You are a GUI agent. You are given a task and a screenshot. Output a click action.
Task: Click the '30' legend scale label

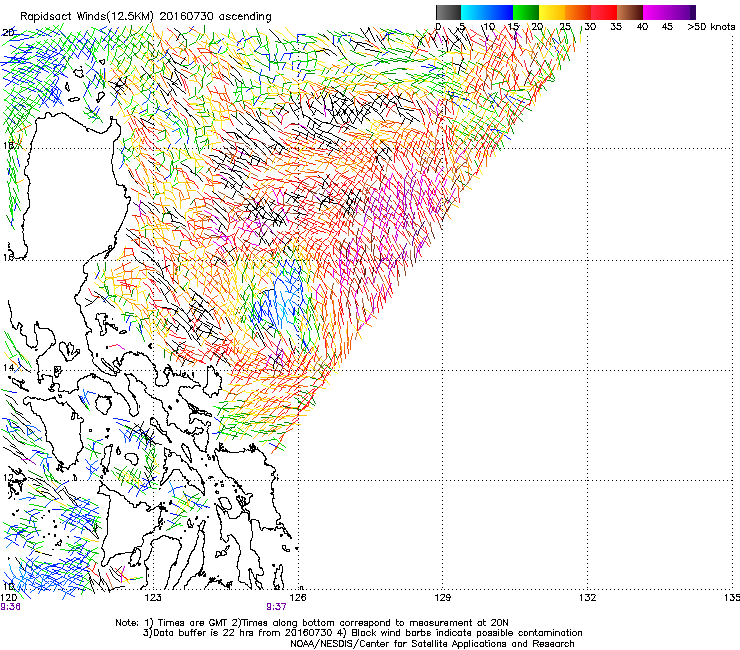coord(590,27)
